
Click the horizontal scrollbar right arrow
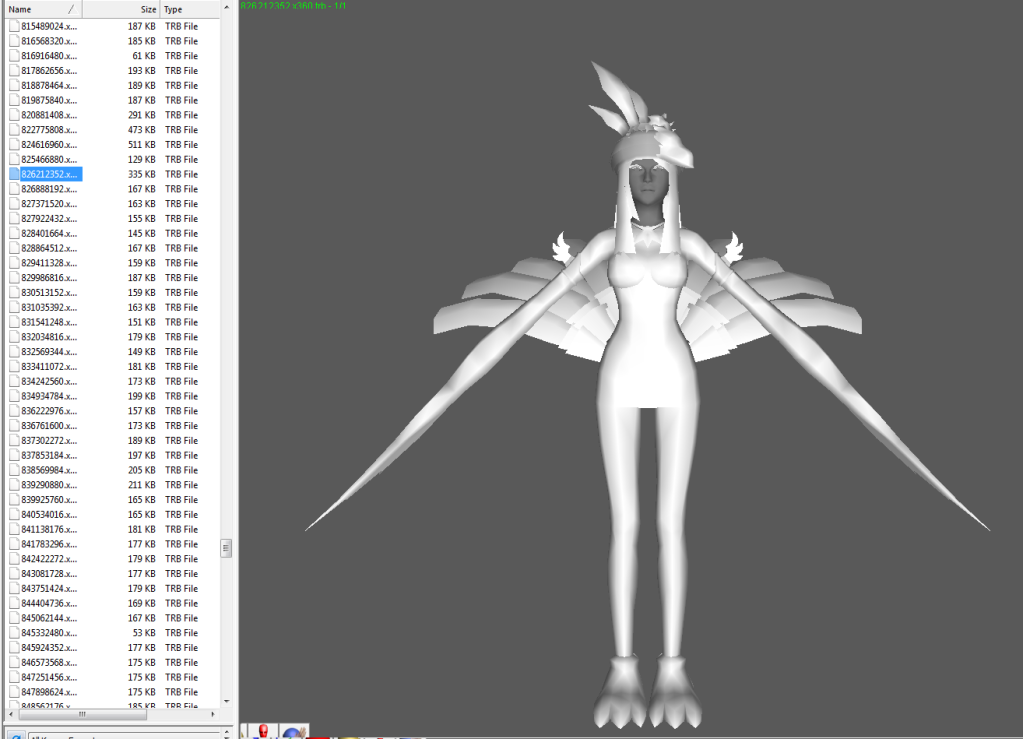[213, 714]
